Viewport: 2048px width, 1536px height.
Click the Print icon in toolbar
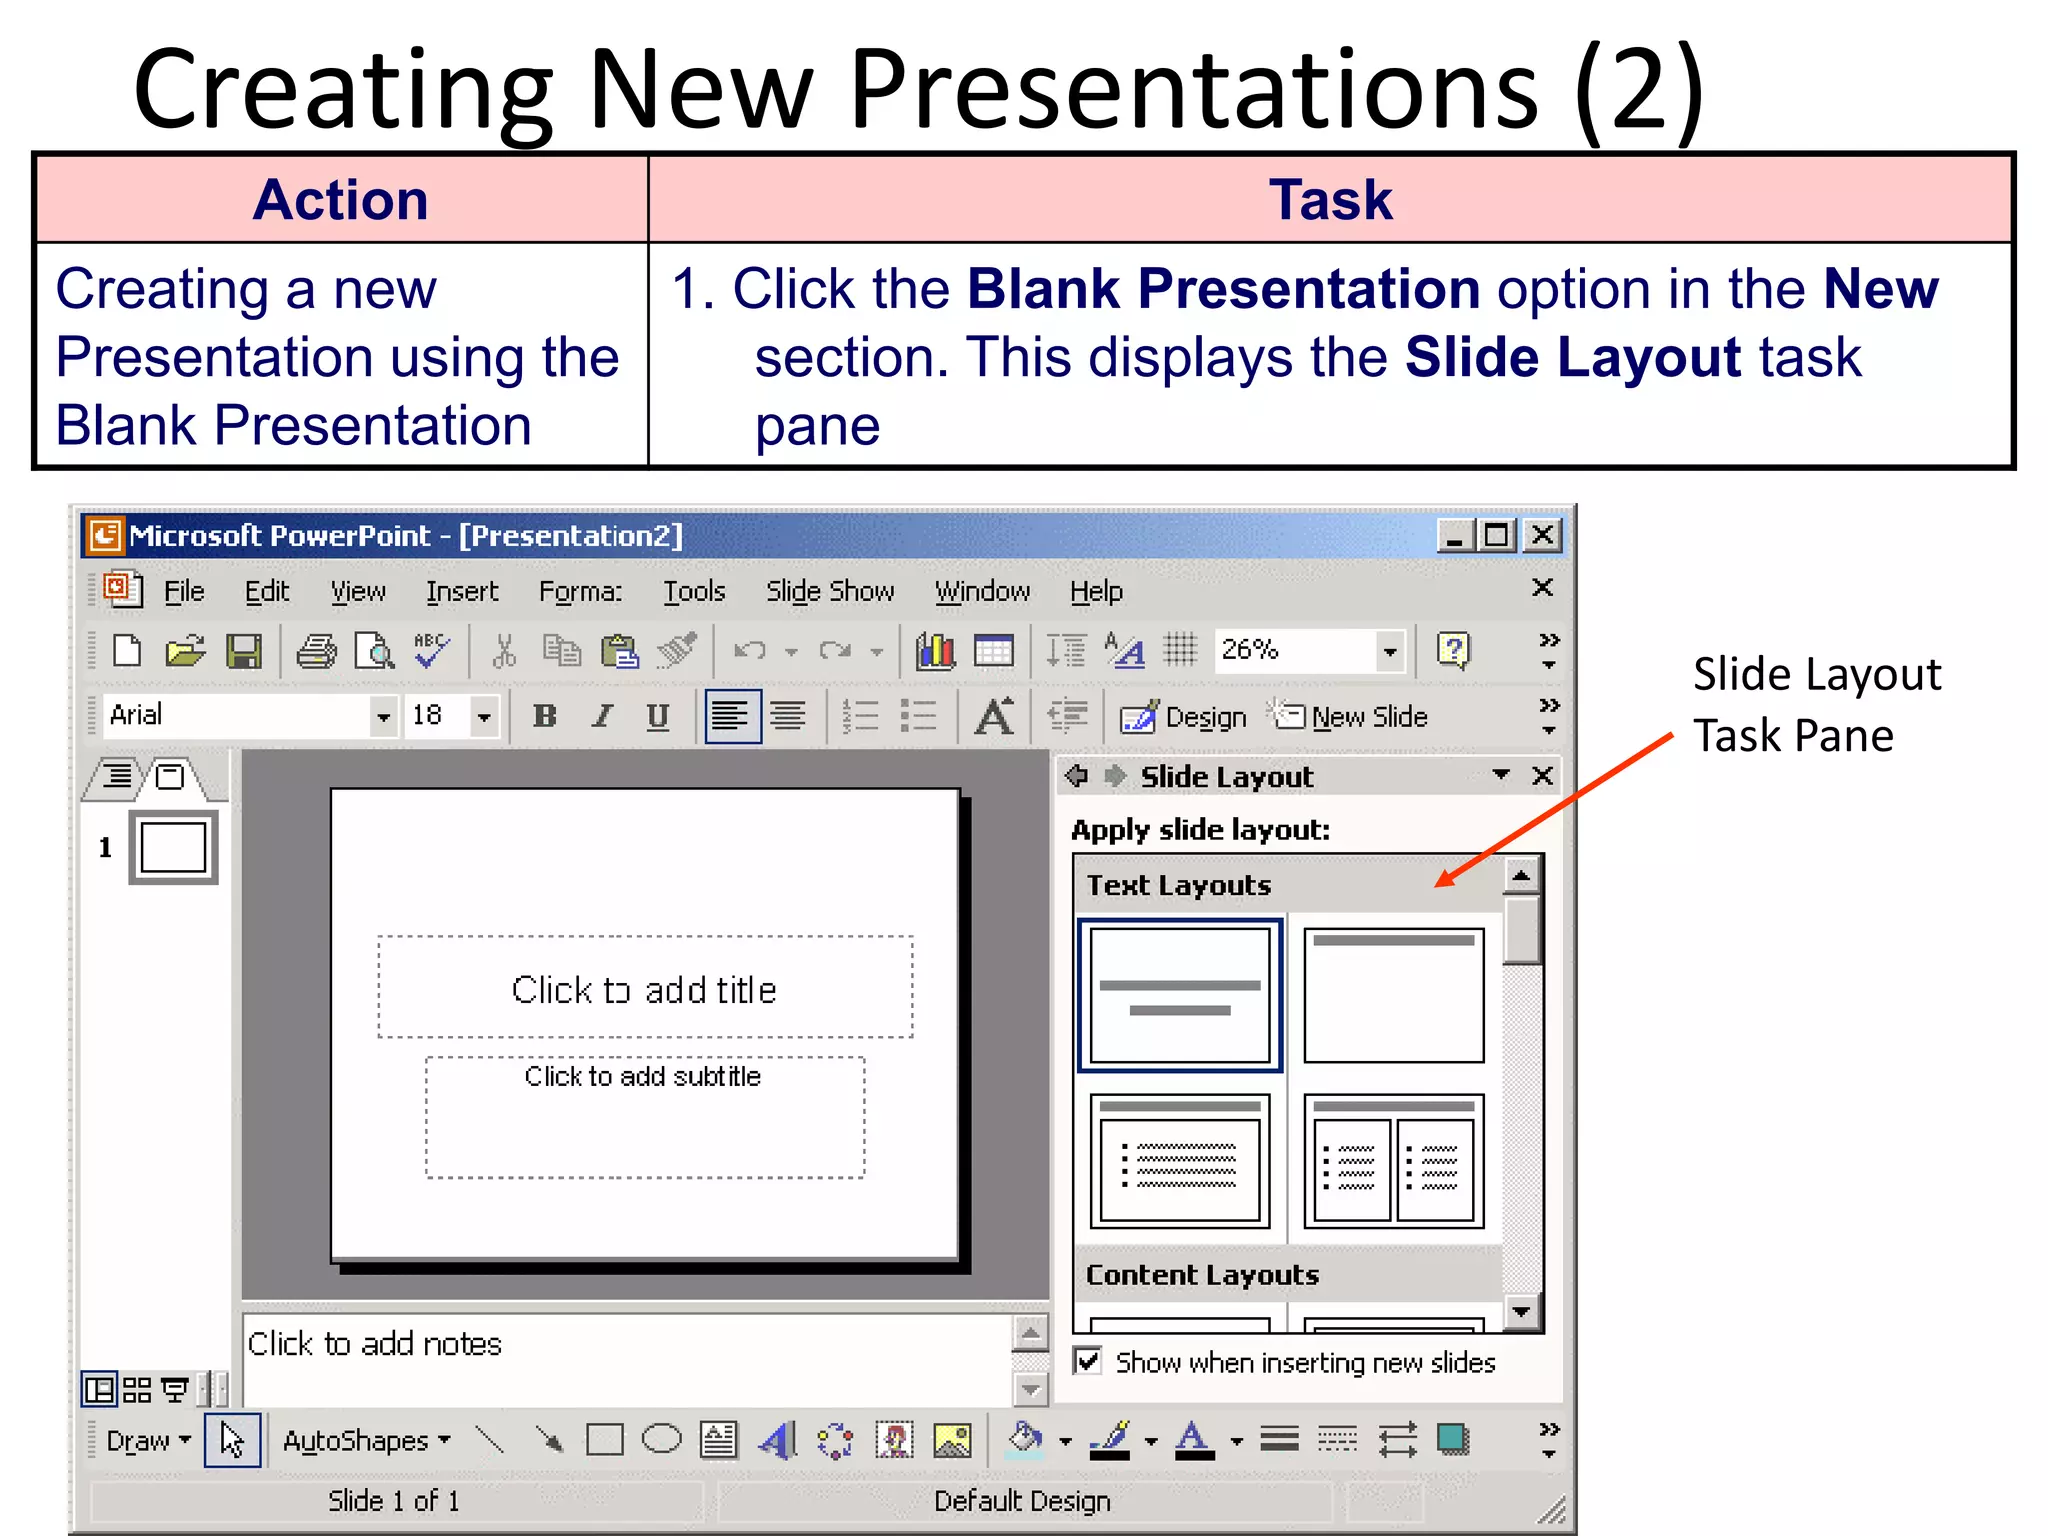coord(316,652)
